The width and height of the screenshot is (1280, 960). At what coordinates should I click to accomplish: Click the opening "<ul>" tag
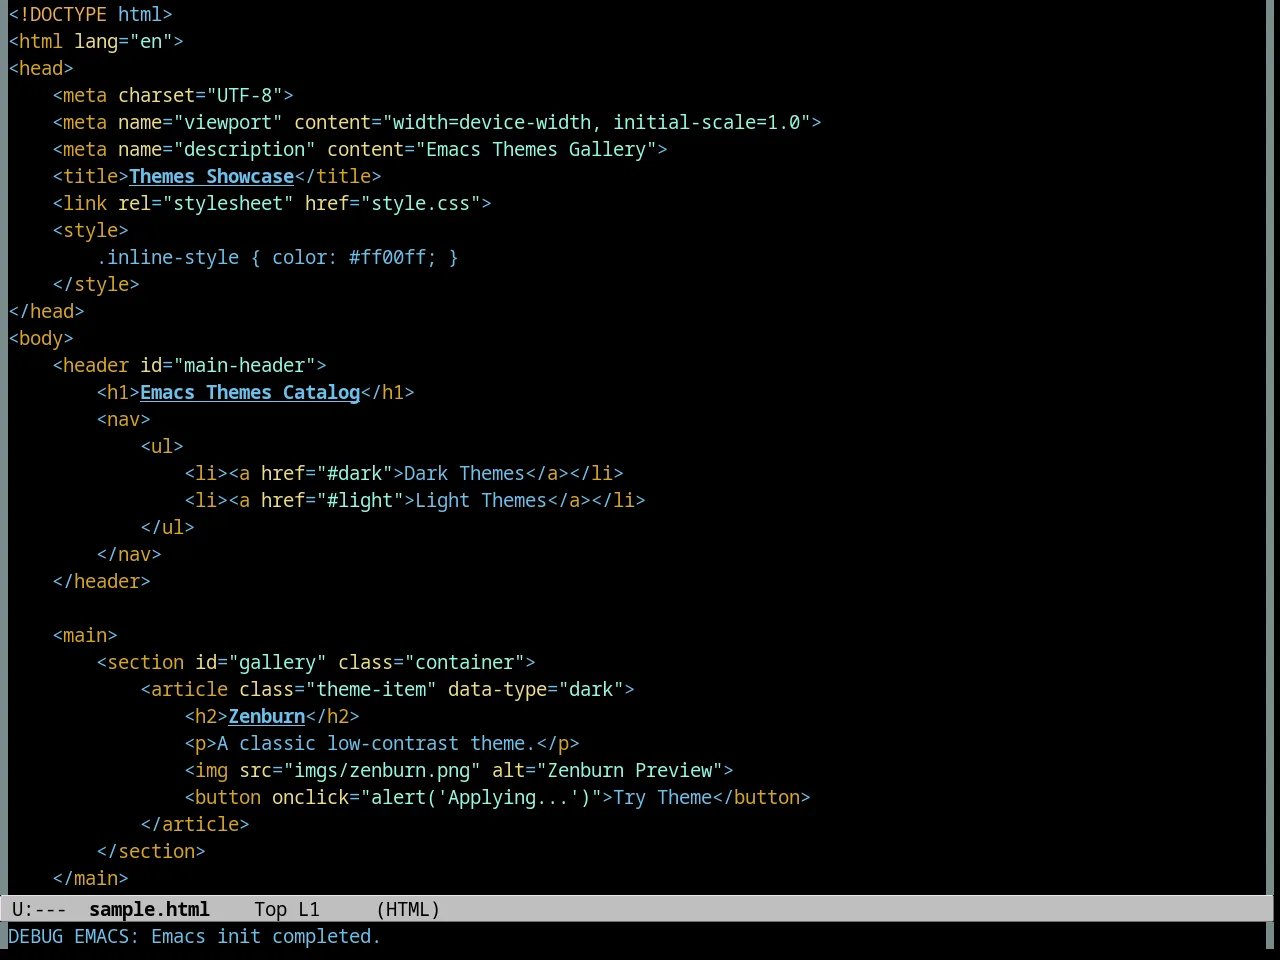click(x=162, y=446)
